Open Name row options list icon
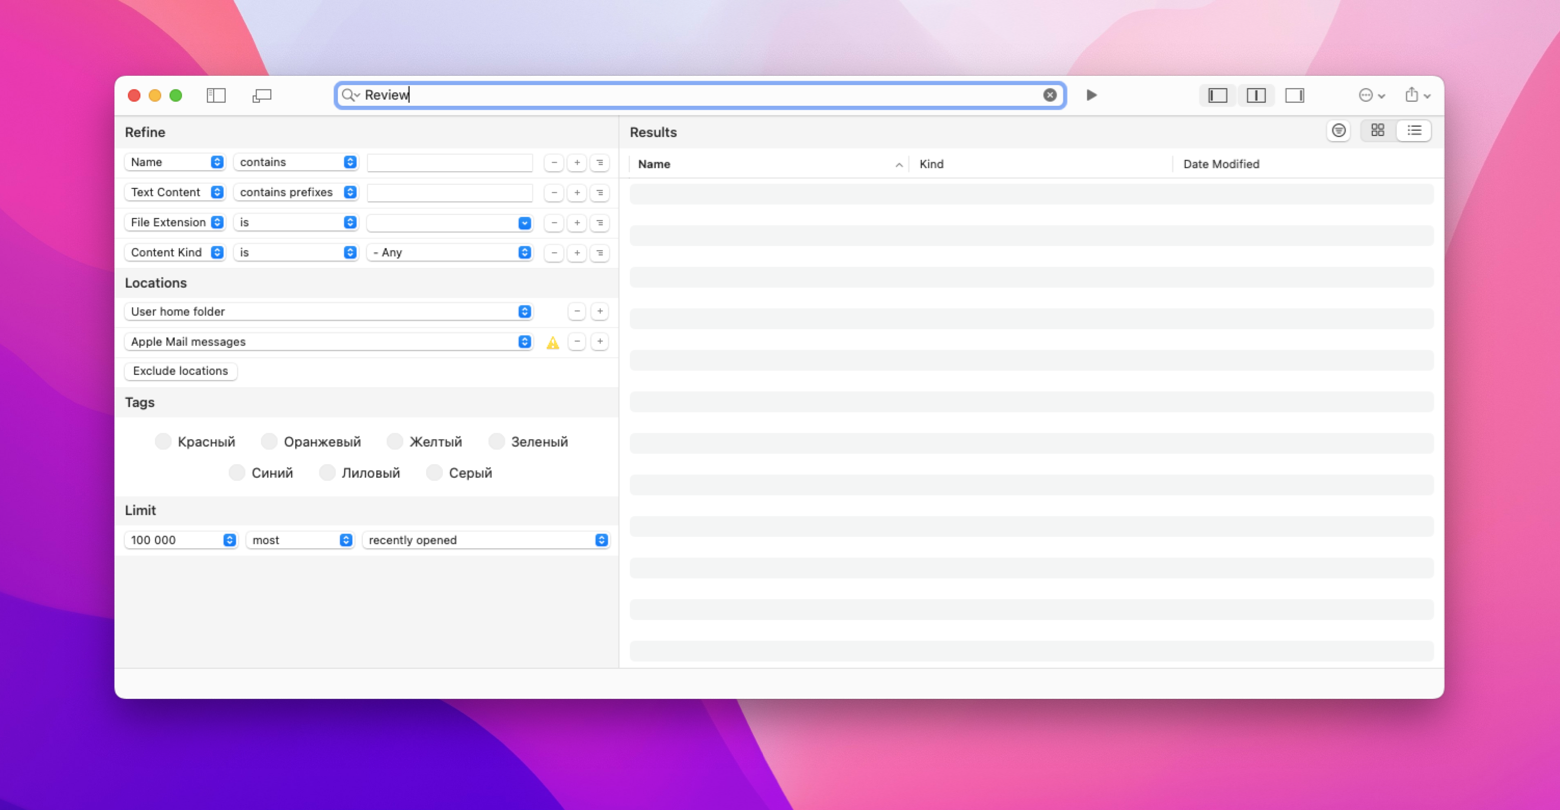The height and width of the screenshot is (810, 1560). point(600,162)
